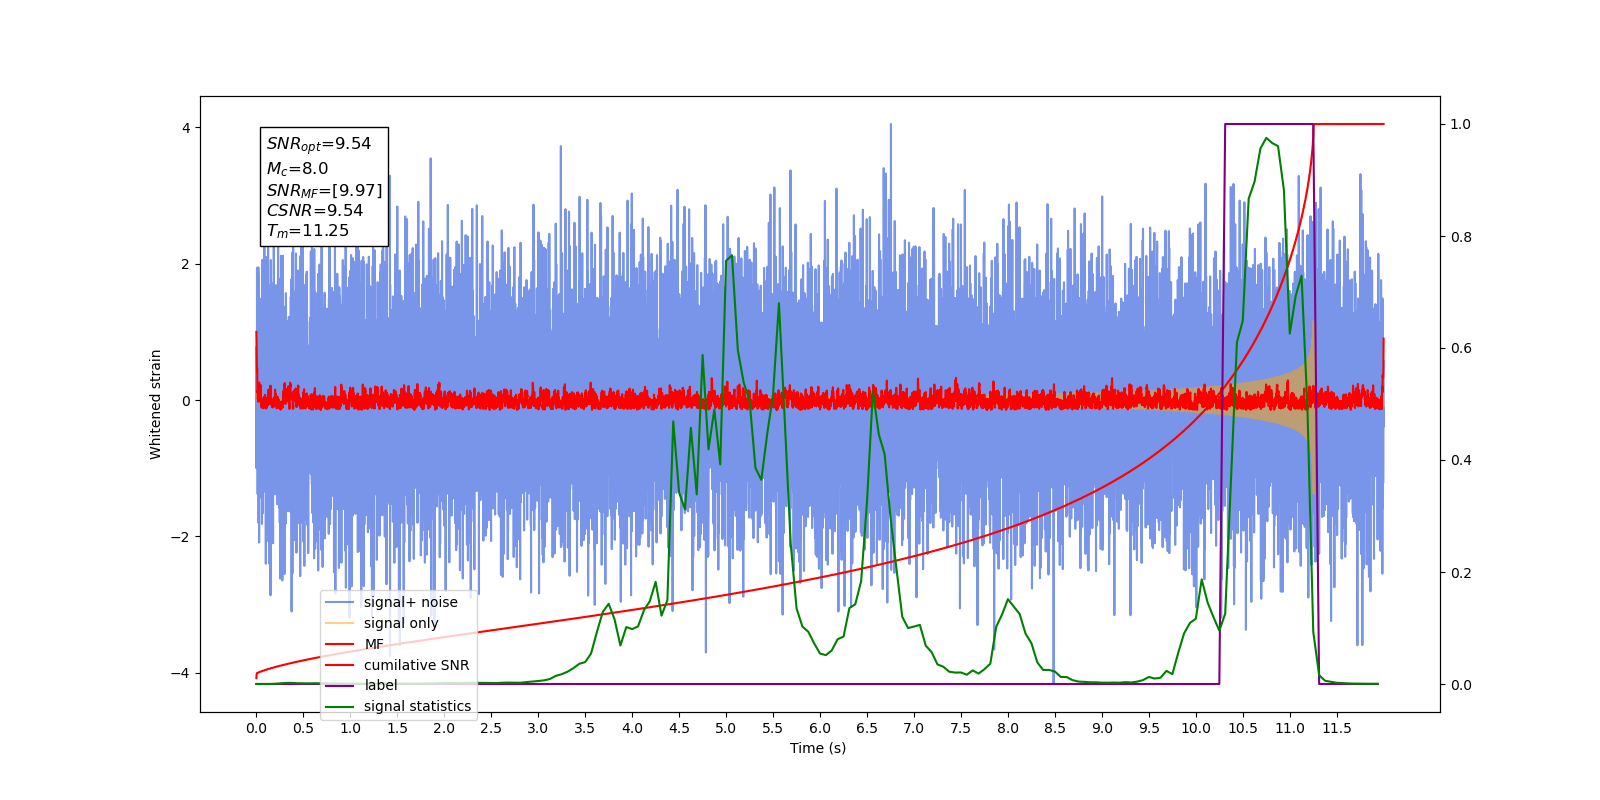Click the x-axis tick label 11.5
1600x800 pixels.
pos(1337,728)
